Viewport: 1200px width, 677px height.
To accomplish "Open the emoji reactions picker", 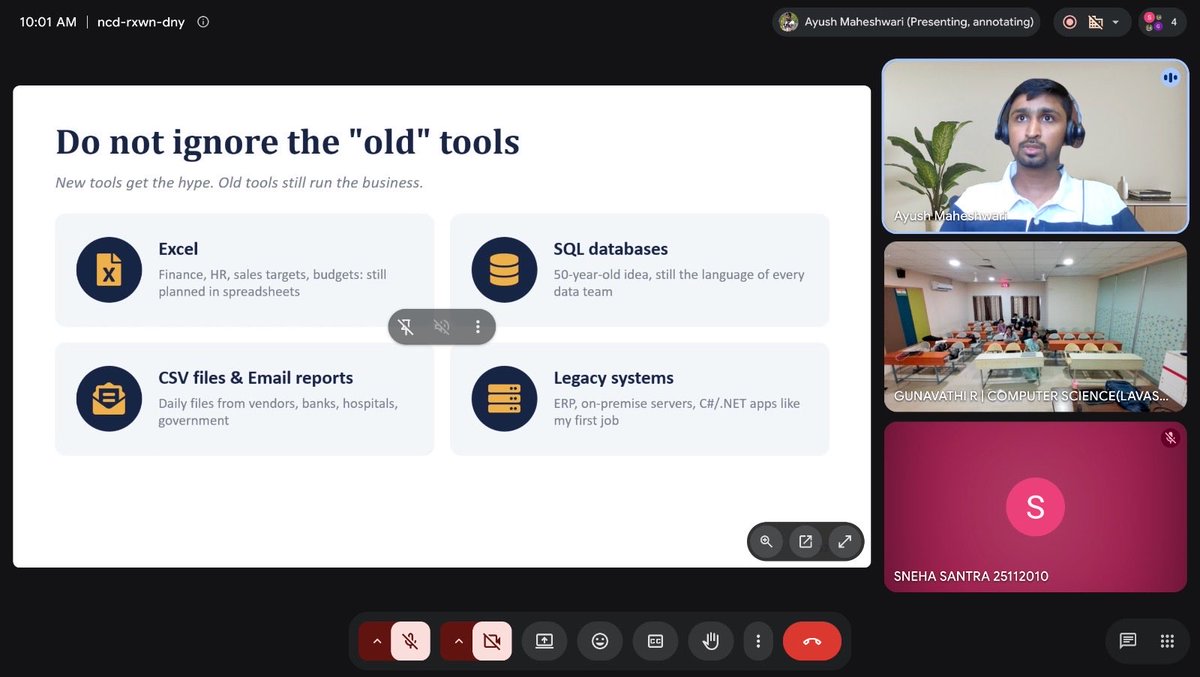I will [x=600, y=641].
